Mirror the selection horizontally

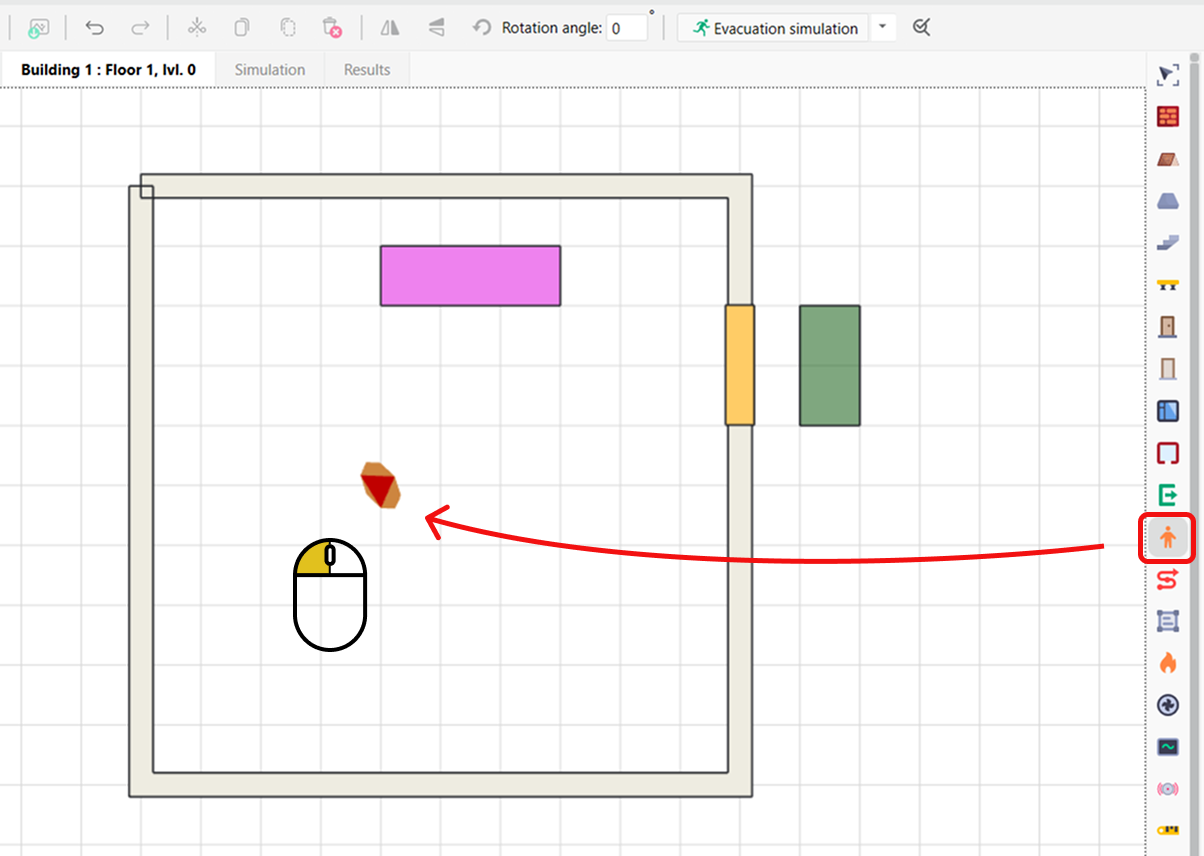pos(389,28)
